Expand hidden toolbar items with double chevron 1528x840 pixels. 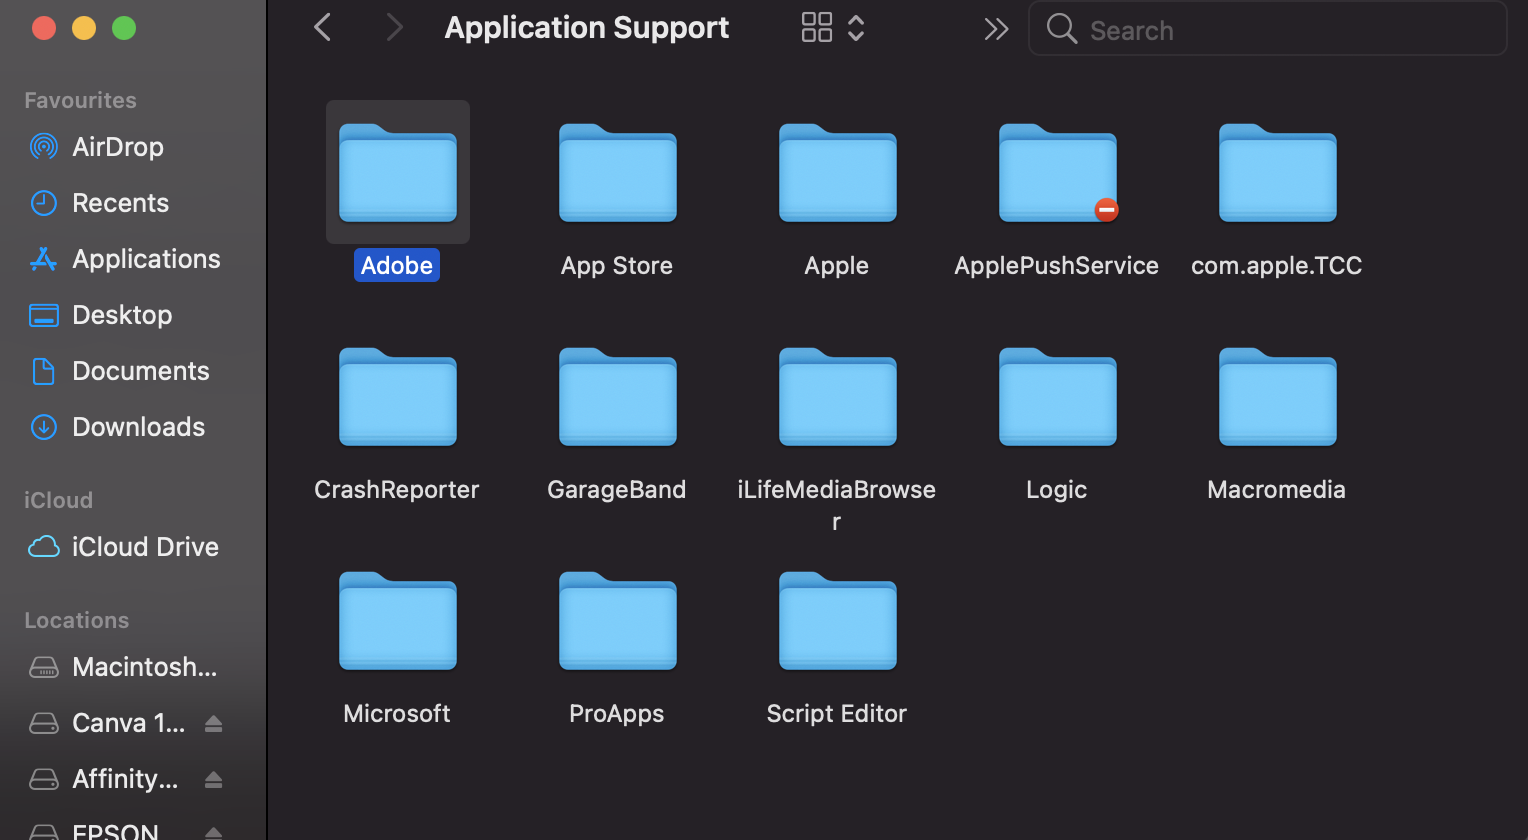996,29
